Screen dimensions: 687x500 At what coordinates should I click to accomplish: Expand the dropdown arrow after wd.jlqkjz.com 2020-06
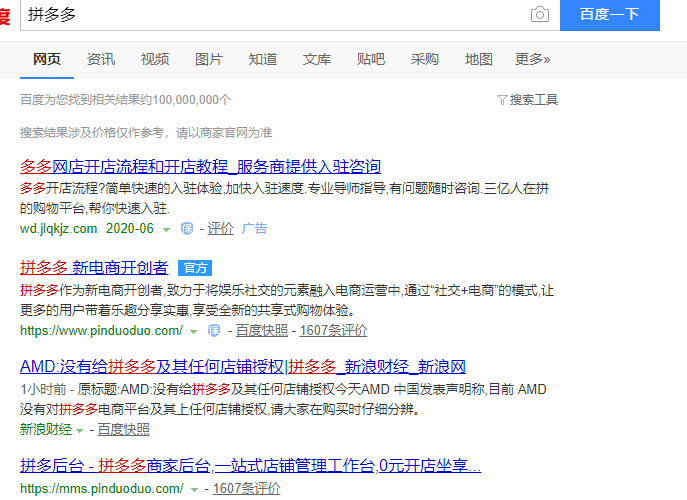tap(166, 230)
